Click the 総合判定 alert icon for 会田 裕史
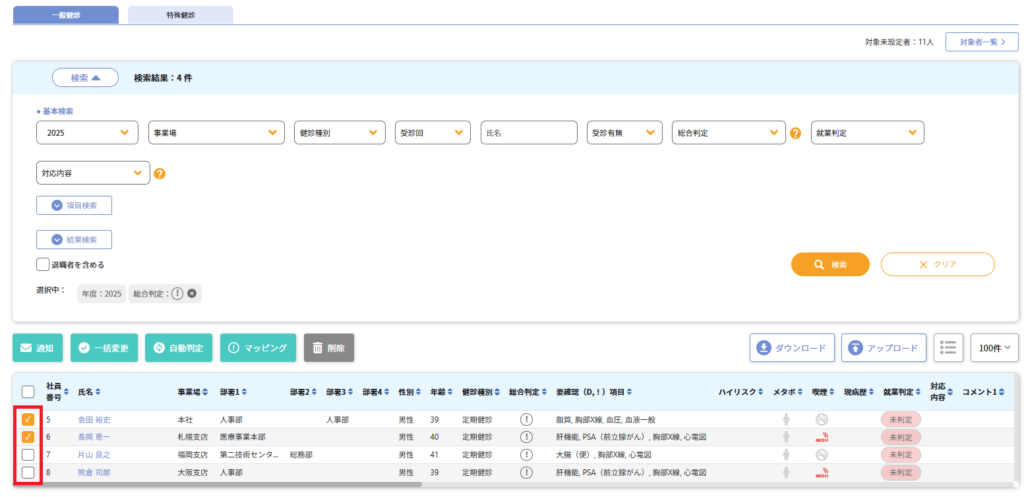The image size is (1024, 497). (526, 419)
